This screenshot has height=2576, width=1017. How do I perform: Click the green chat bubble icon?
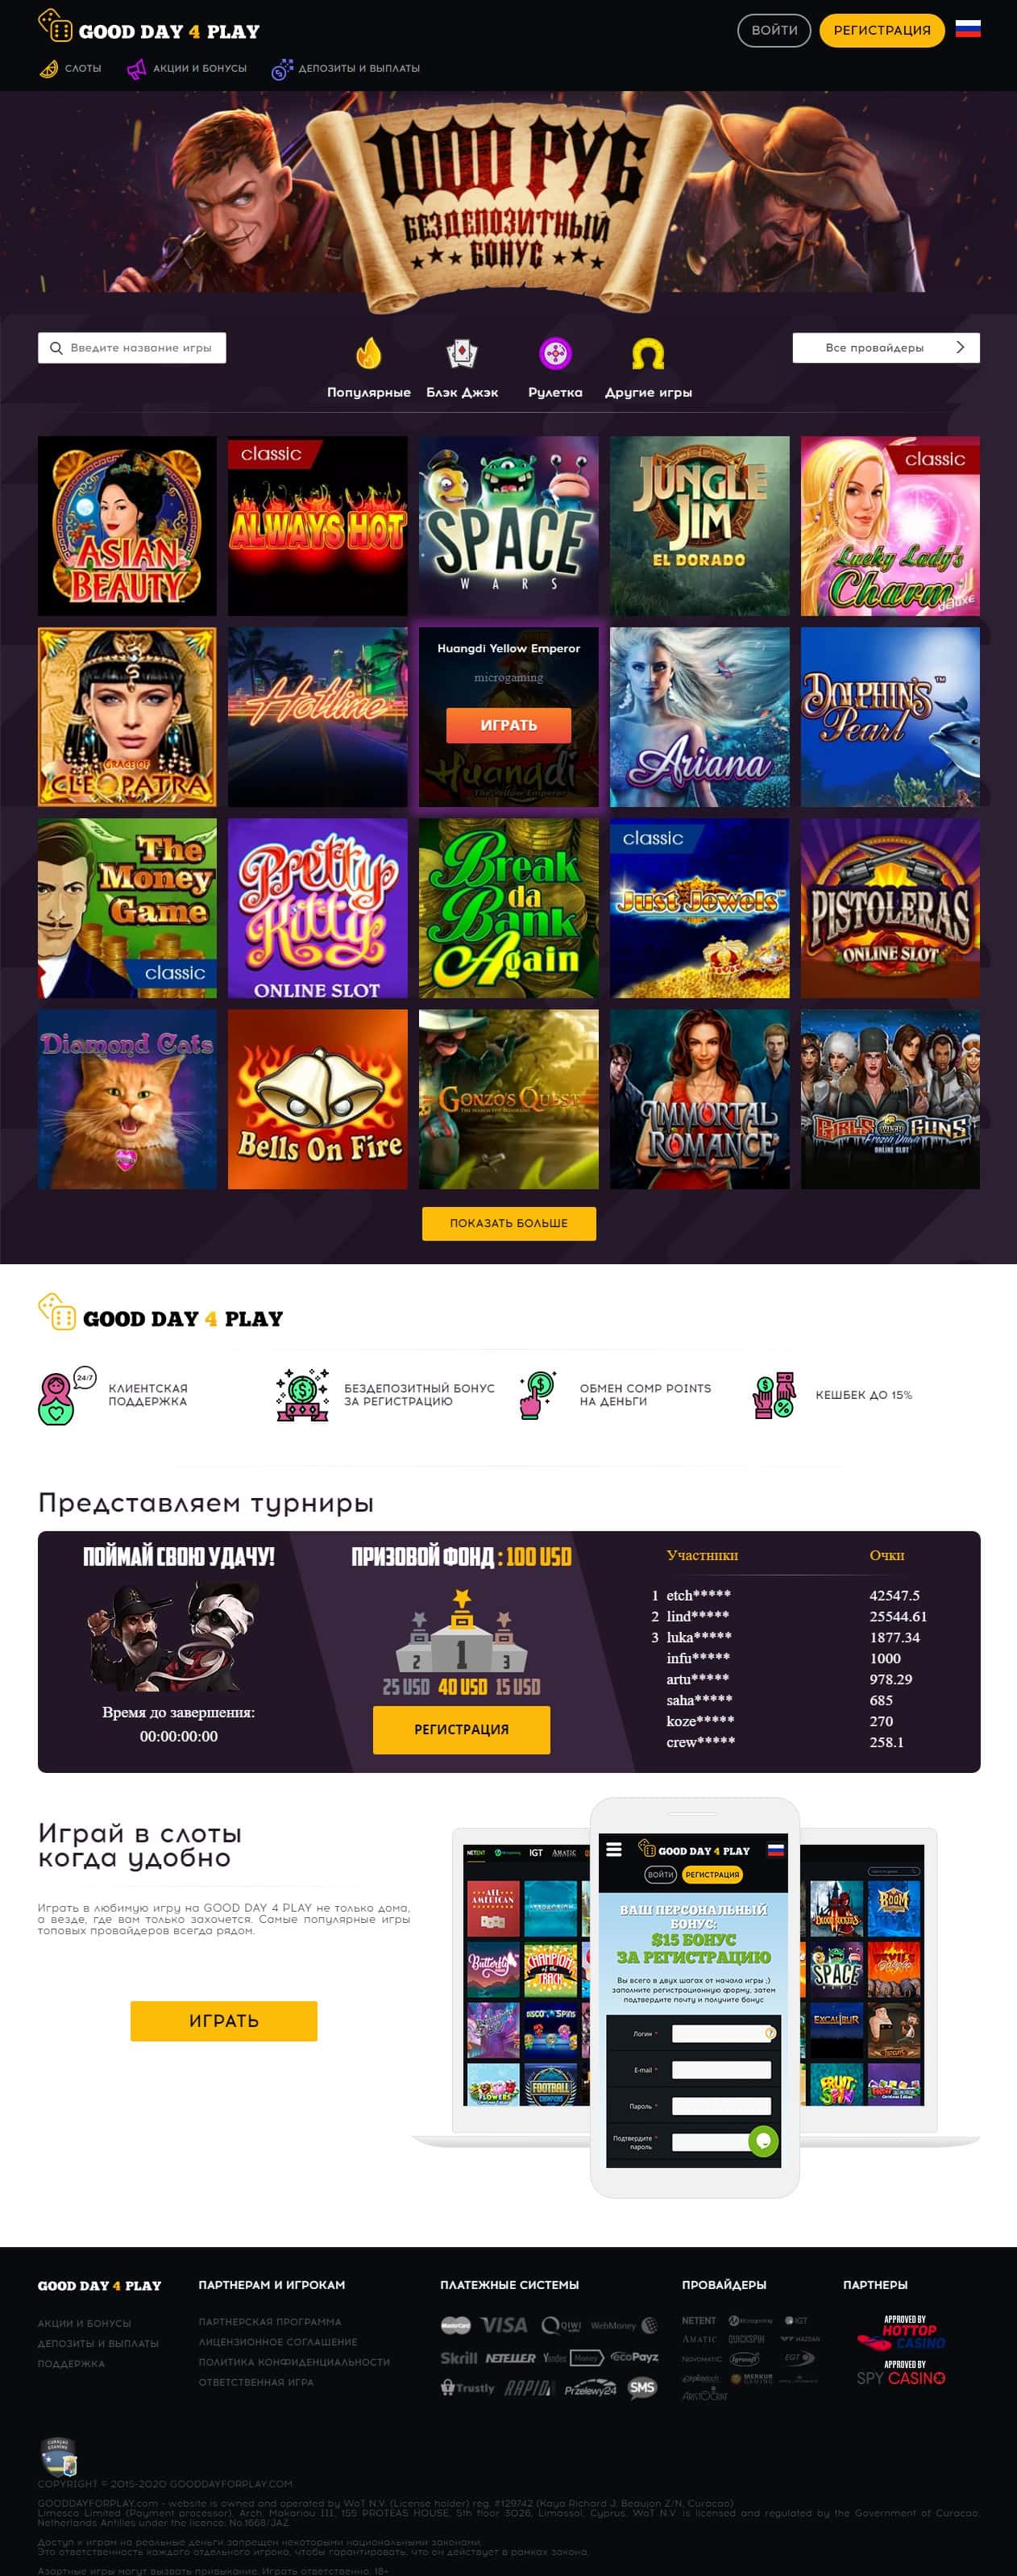[763, 2141]
